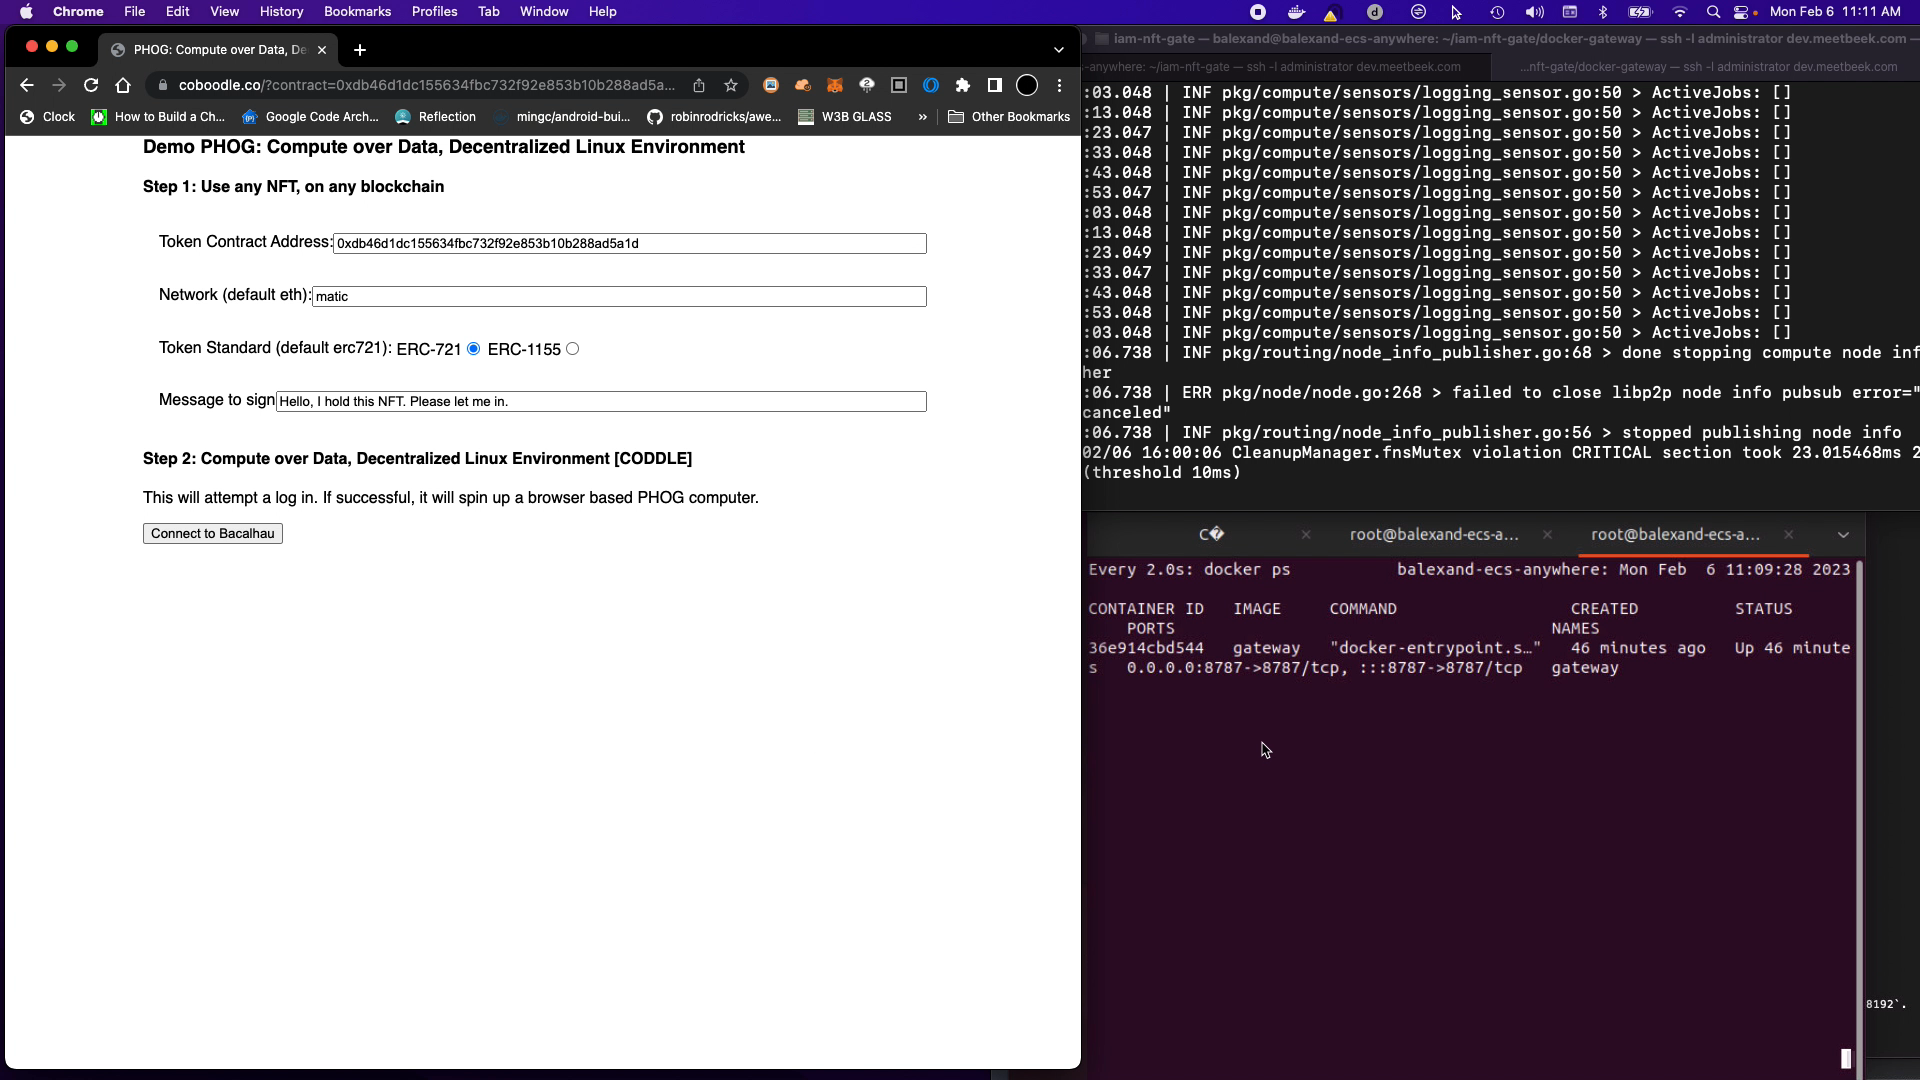This screenshot has height=1080, width=1920.
Task: Open the Bookmarks menu
Action: pyautogui.click(x=358, y=12)
